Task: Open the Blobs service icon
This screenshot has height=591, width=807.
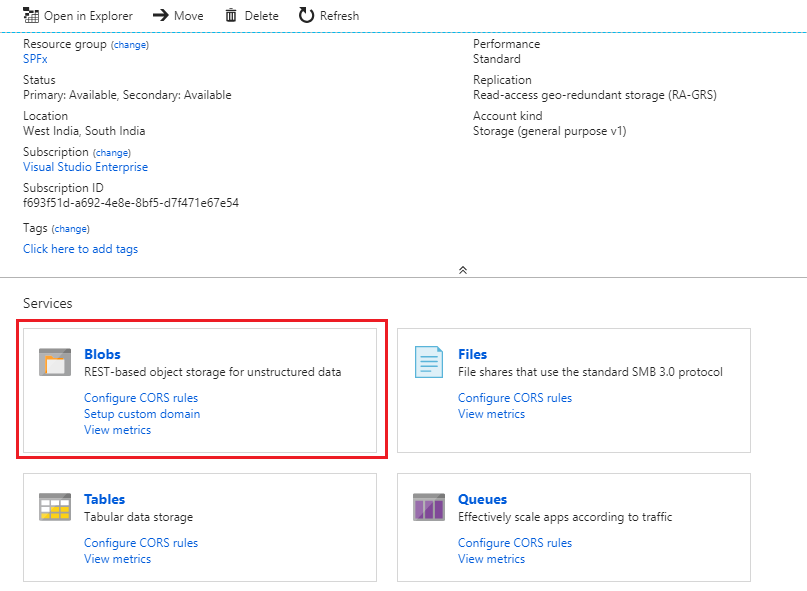Action: pyautogui.click(x=55, y=362)
